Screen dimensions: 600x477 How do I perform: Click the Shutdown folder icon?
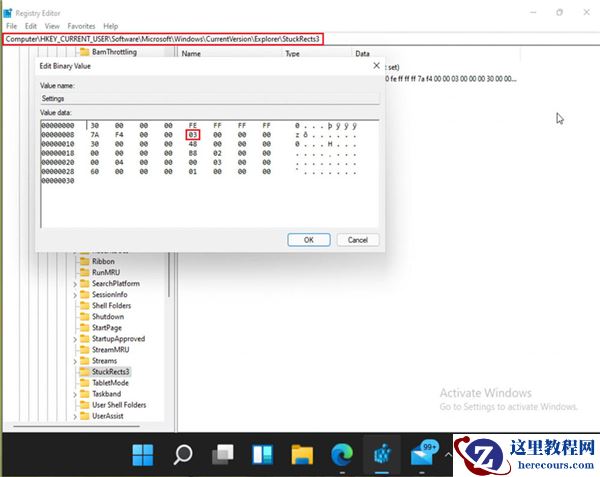coord(85,317)
